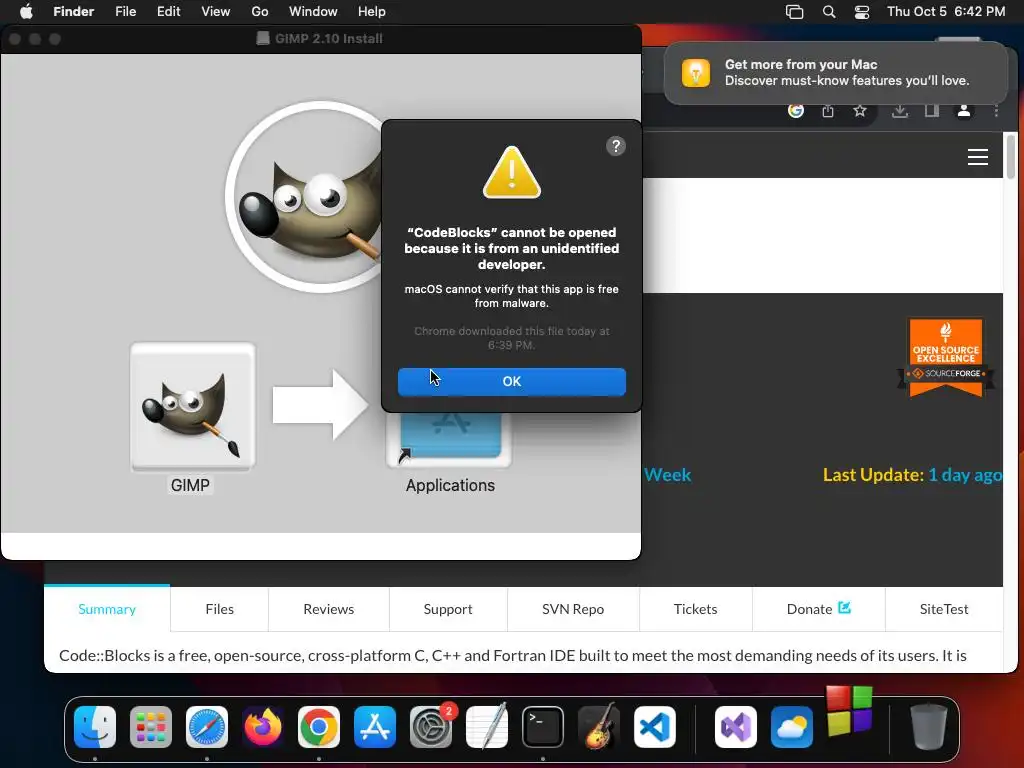Launch GarageBand from the Dock
Image resolution: width=1024 pixels, height=768 pixels.
click(599, 727)
